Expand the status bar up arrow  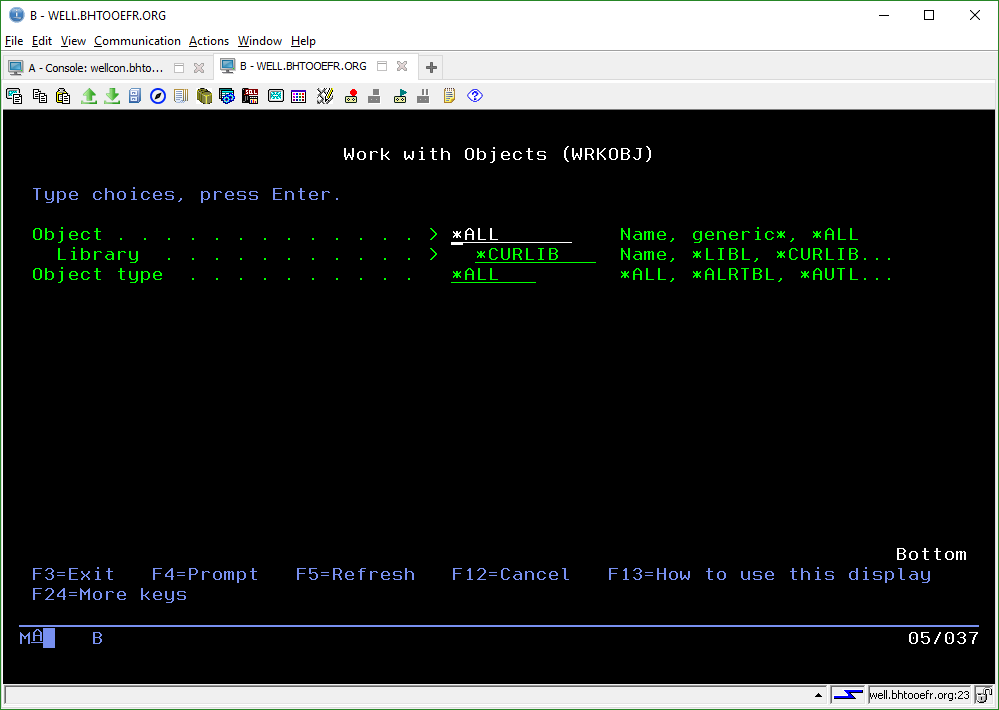(820, 695)
